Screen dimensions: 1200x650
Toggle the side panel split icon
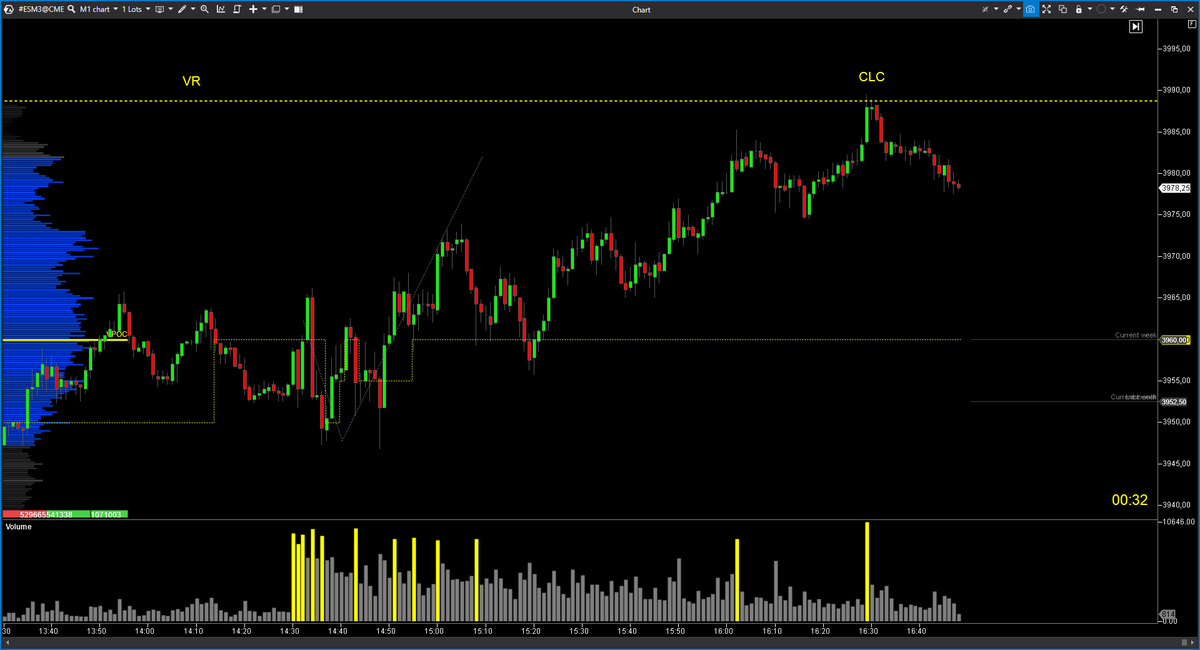[x=299, y=9]
